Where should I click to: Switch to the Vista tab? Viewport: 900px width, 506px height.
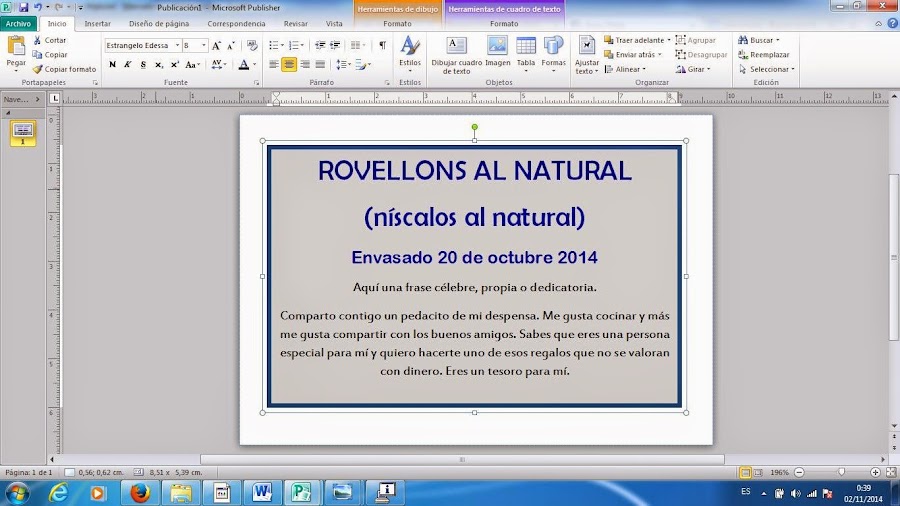click(334, 24)
